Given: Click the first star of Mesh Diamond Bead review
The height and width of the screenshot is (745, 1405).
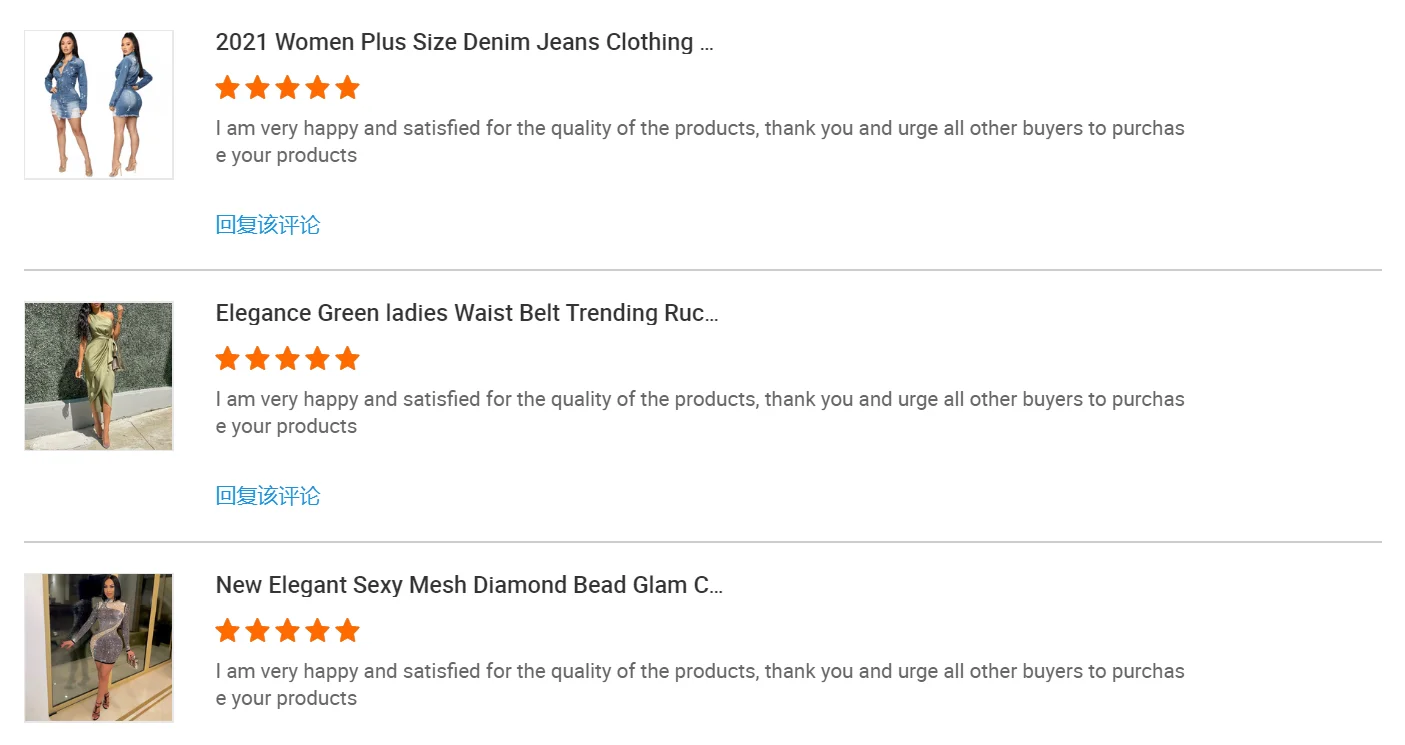Looking at the screenshot, I should [x=227, y=631].
